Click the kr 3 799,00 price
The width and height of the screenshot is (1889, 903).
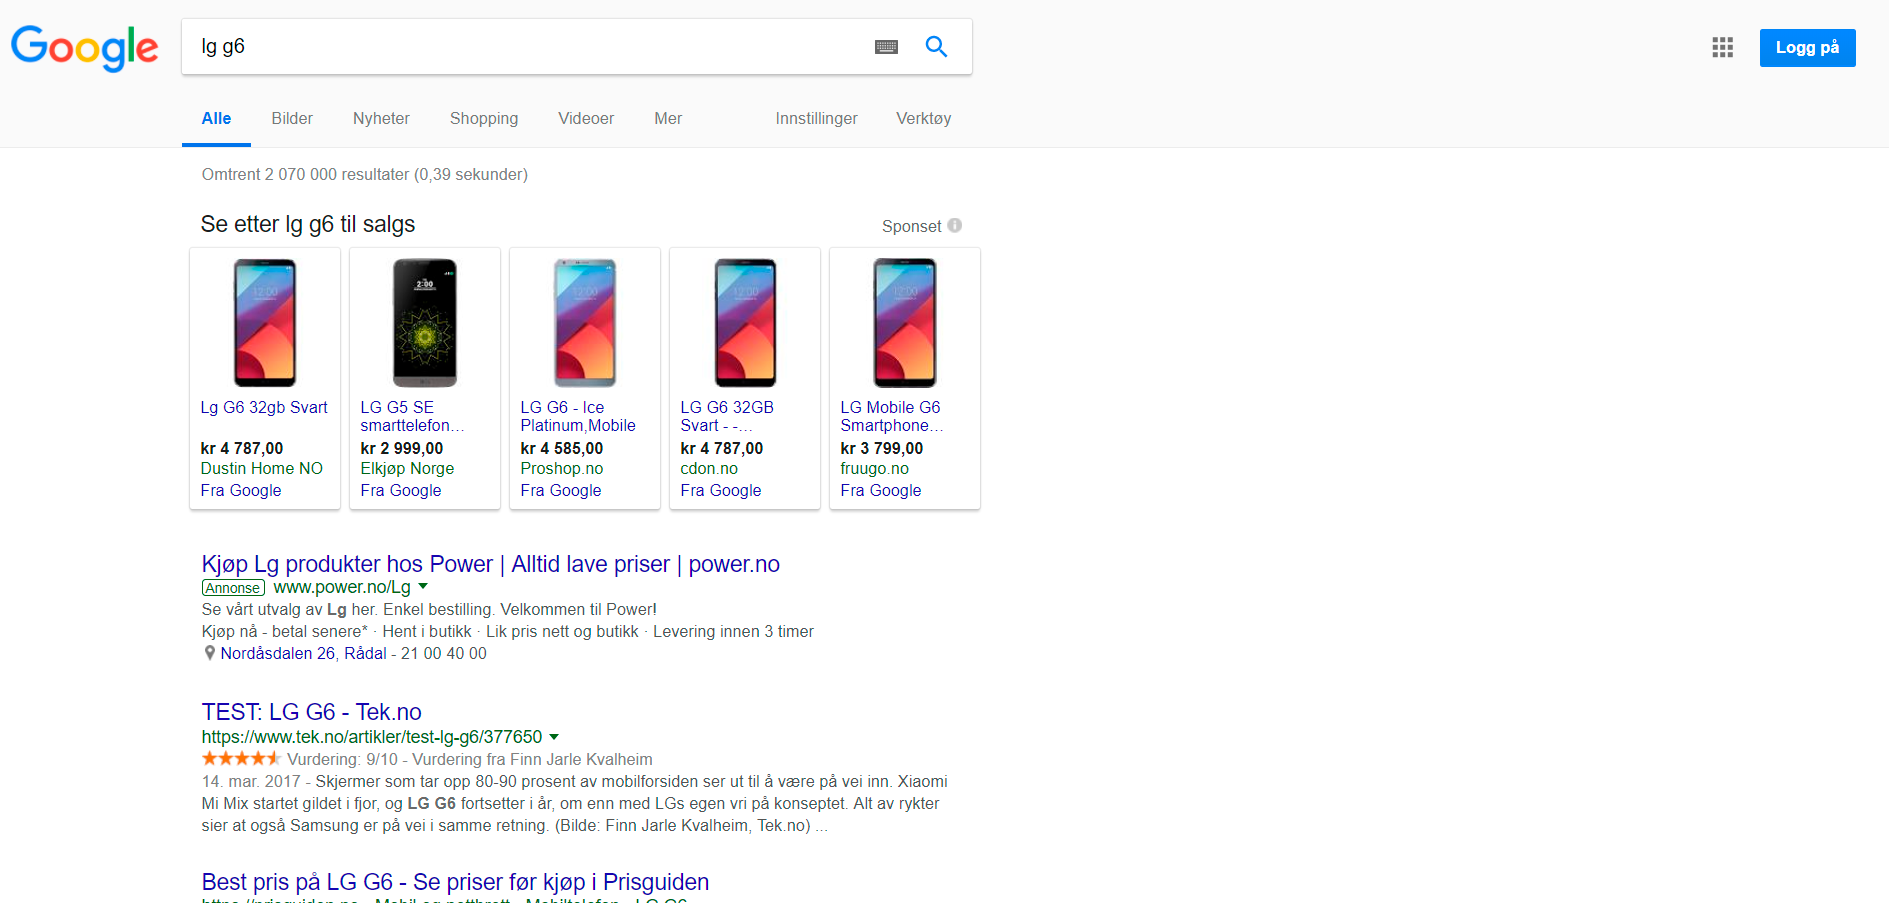click(882, 448)
